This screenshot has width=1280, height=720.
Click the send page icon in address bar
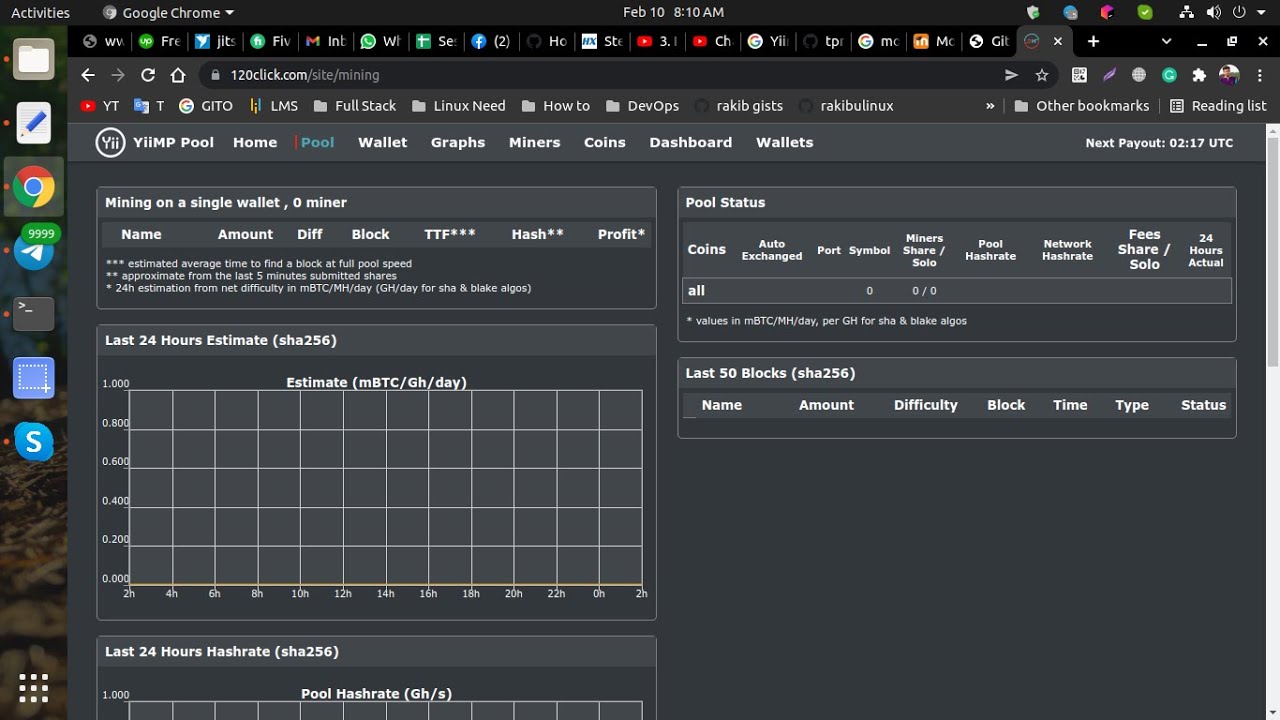1011,75
